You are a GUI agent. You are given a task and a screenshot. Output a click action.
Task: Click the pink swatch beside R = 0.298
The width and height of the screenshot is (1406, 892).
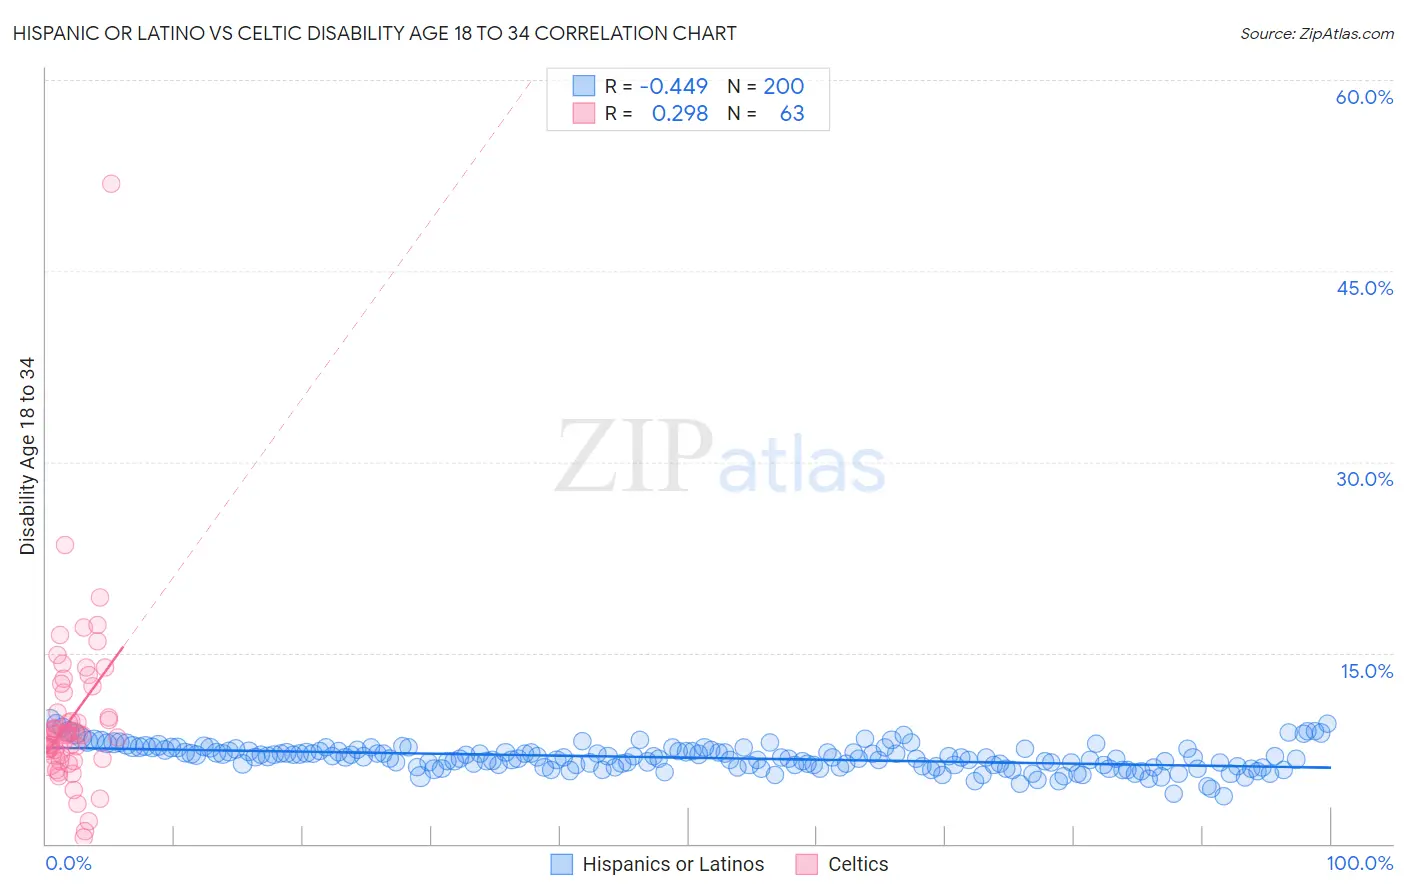coord(584,113)
